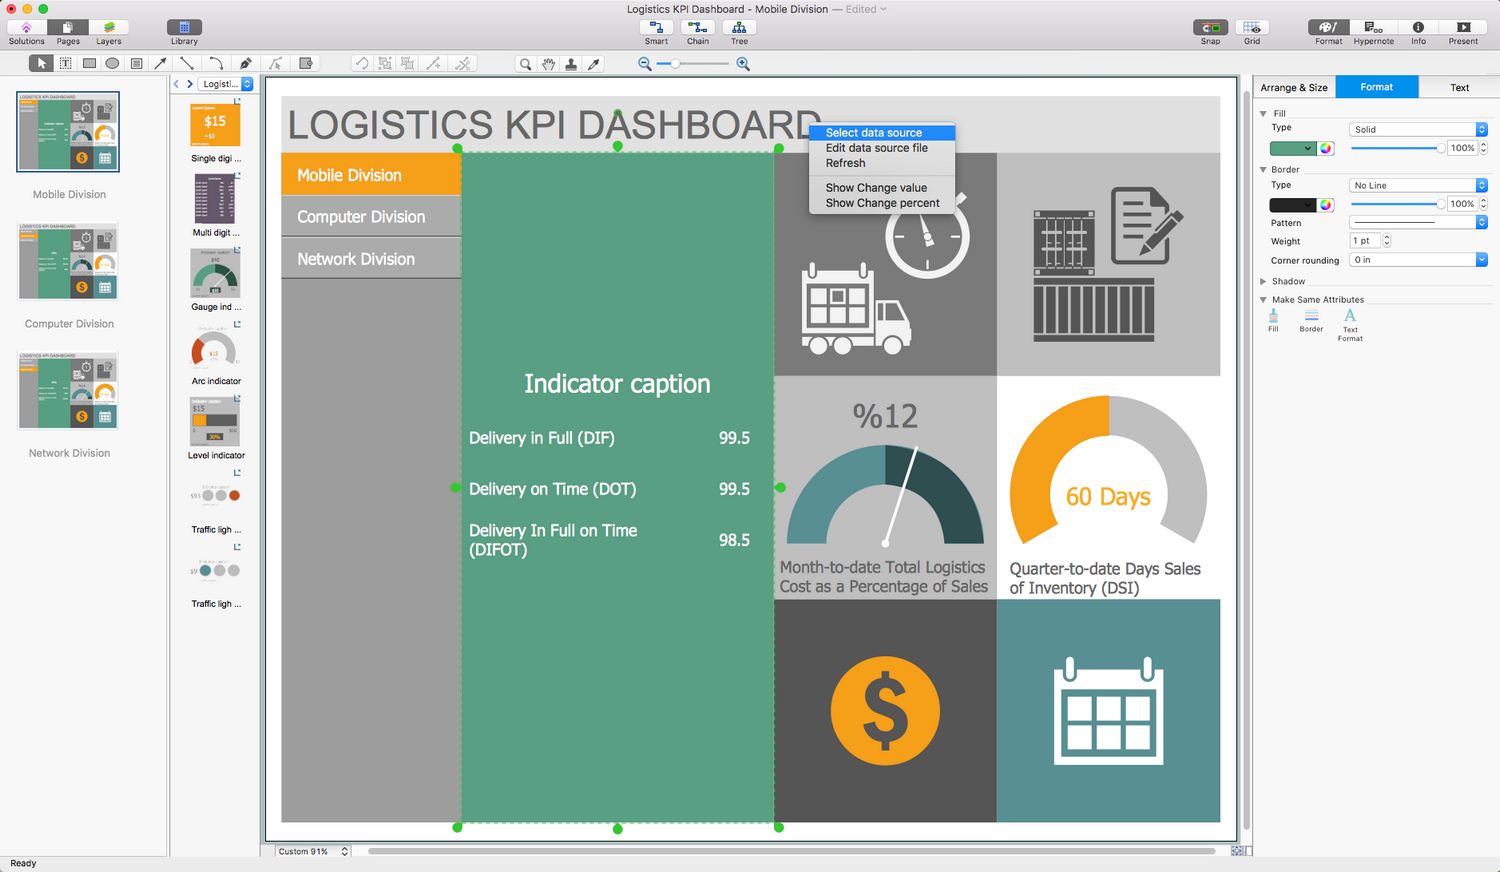Click the zoom in magnifier icon
Image resolution: width=1500 pixels, height=872 pixels.
coord(743,64)
